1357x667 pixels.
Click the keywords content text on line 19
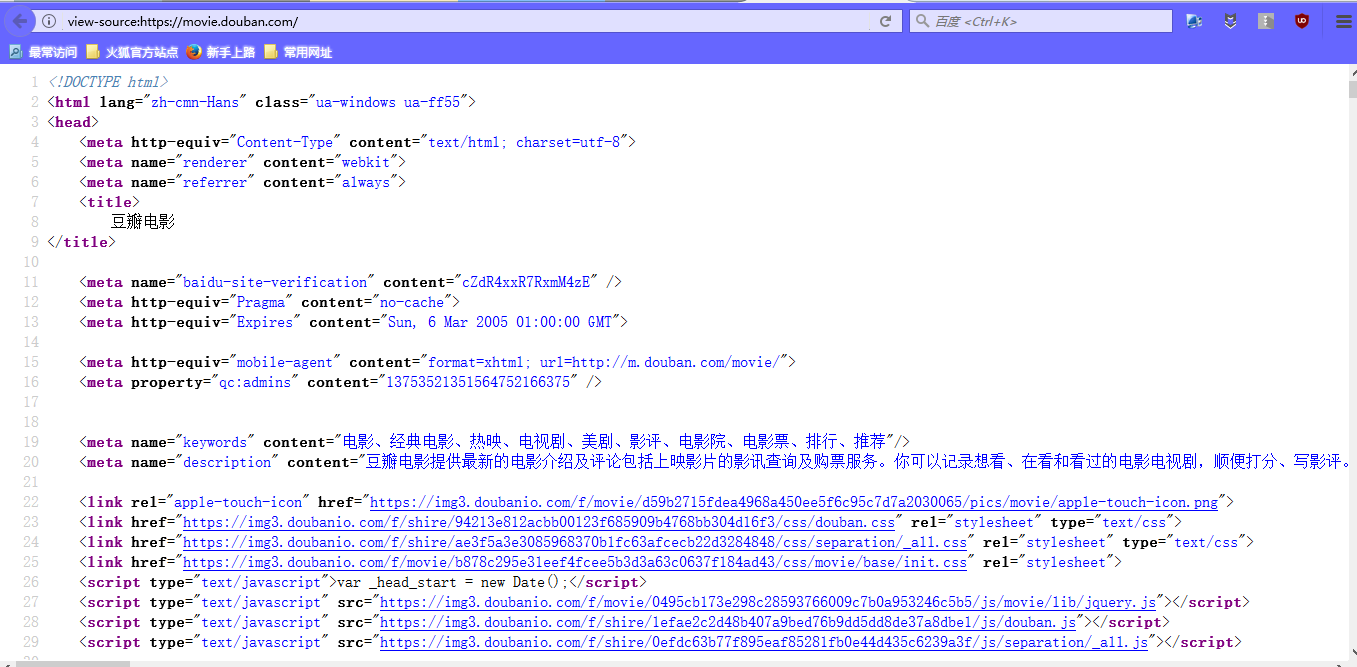pos(613,442)
